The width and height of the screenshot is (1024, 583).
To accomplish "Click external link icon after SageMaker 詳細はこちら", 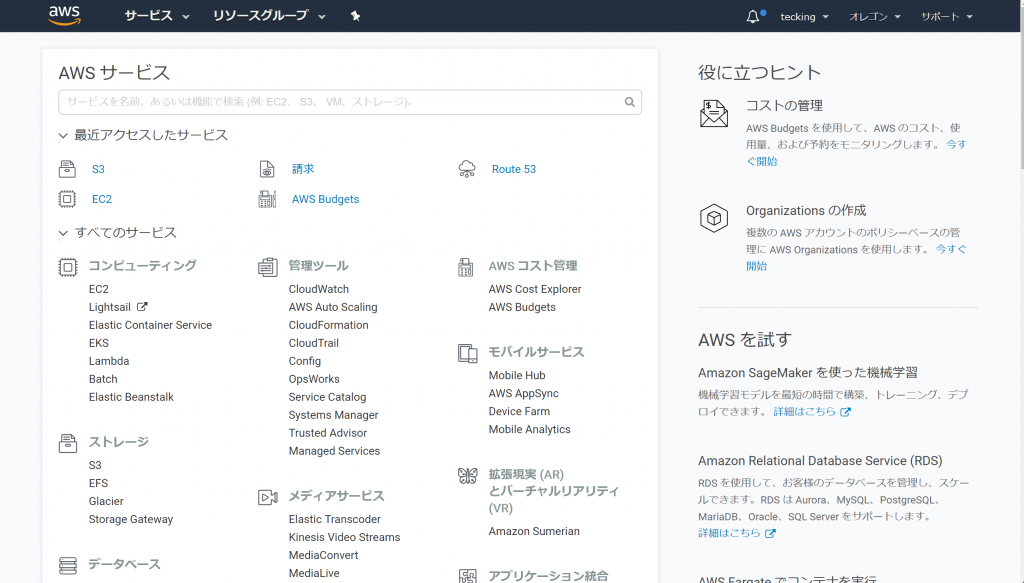I will [x=845, y=412].
